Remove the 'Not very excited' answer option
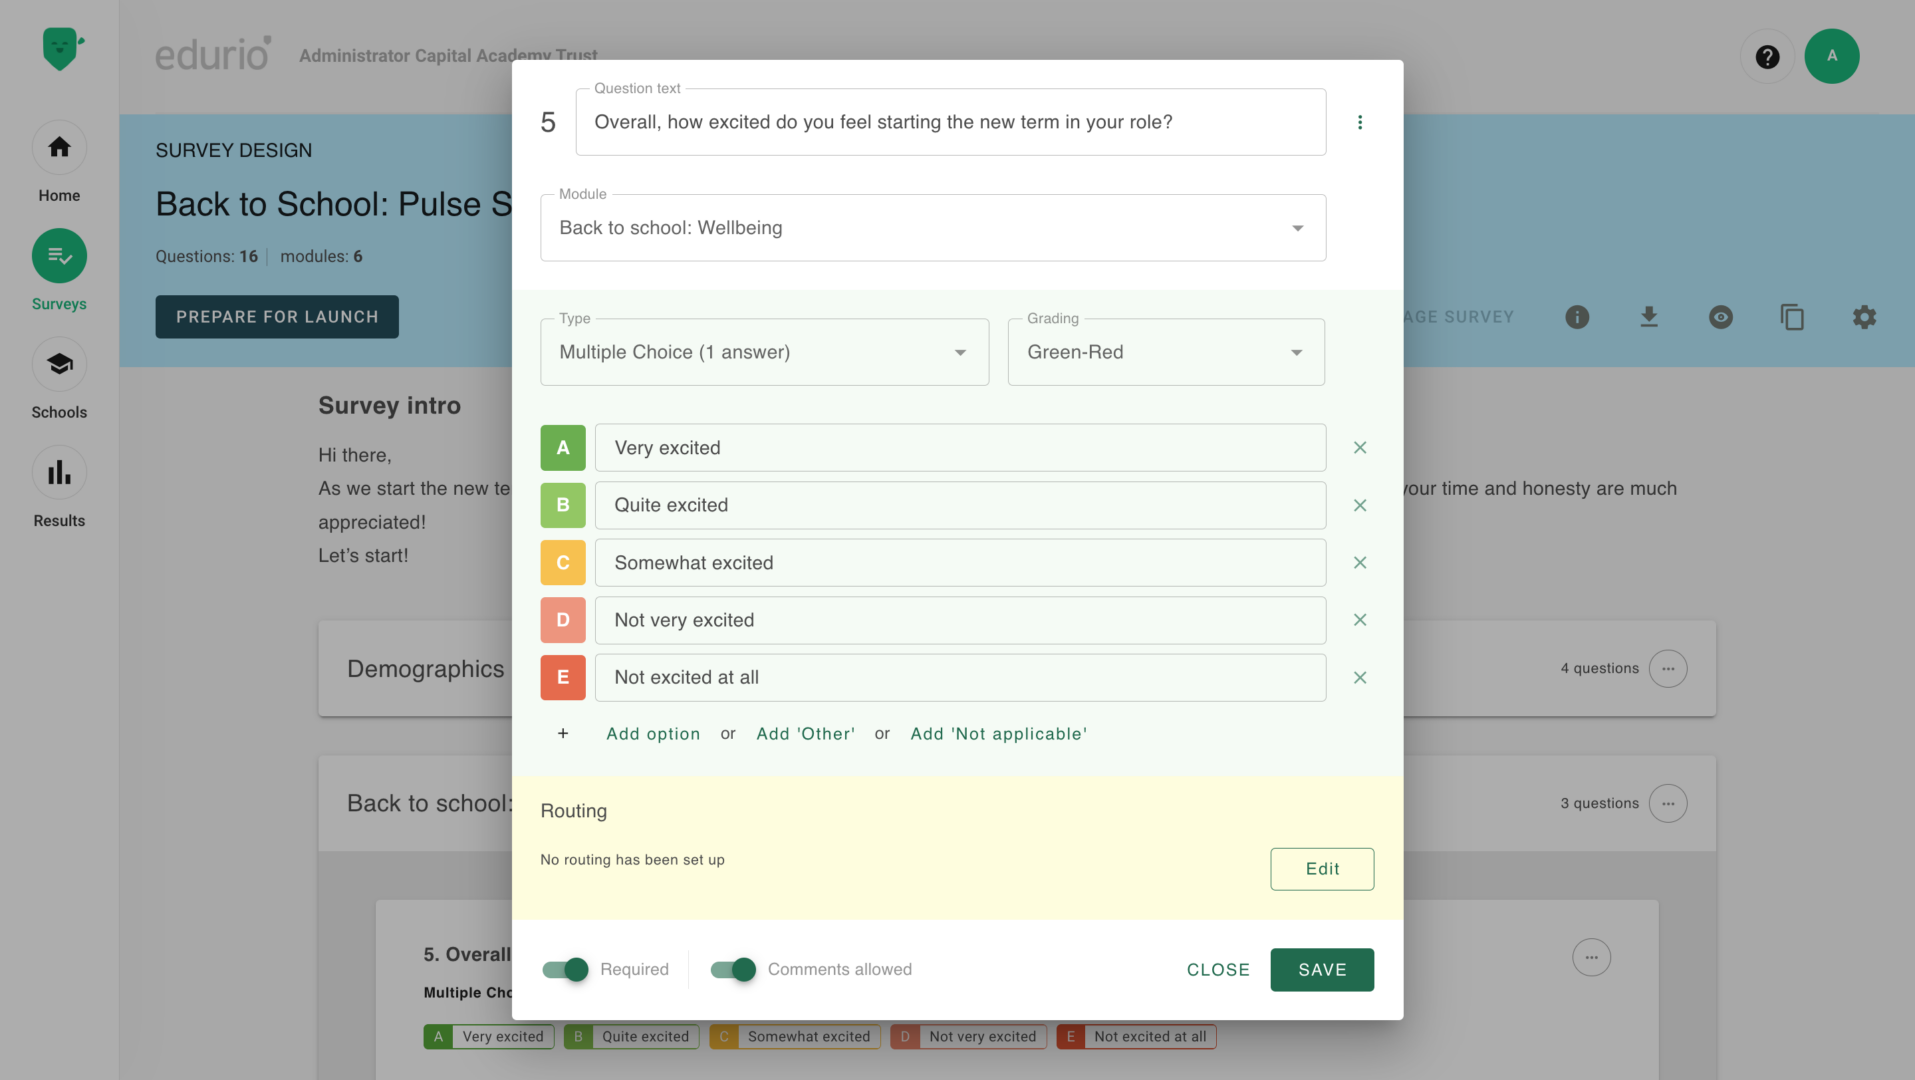 (x=1360, y=620)
